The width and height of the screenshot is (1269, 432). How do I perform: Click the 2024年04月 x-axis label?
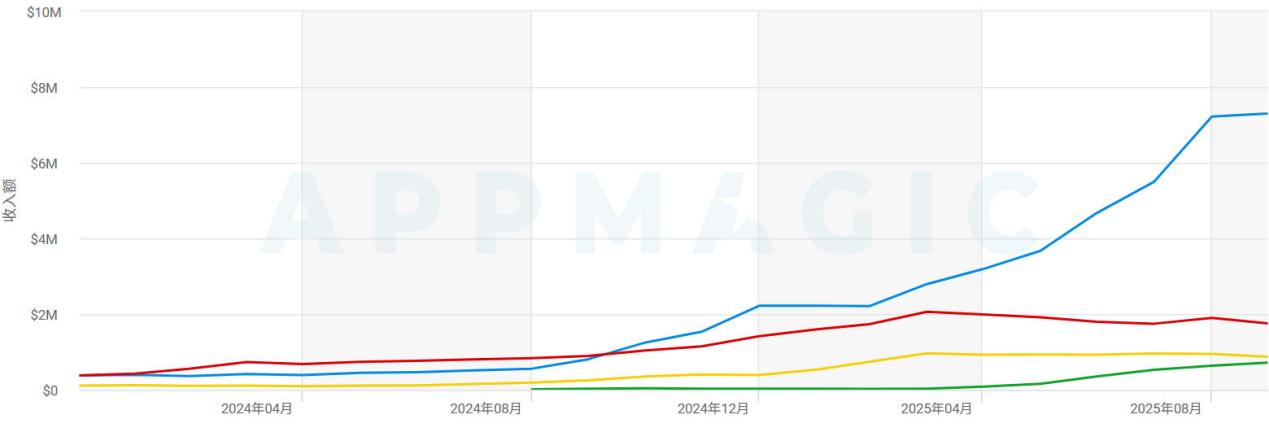[x=257, y=409]
